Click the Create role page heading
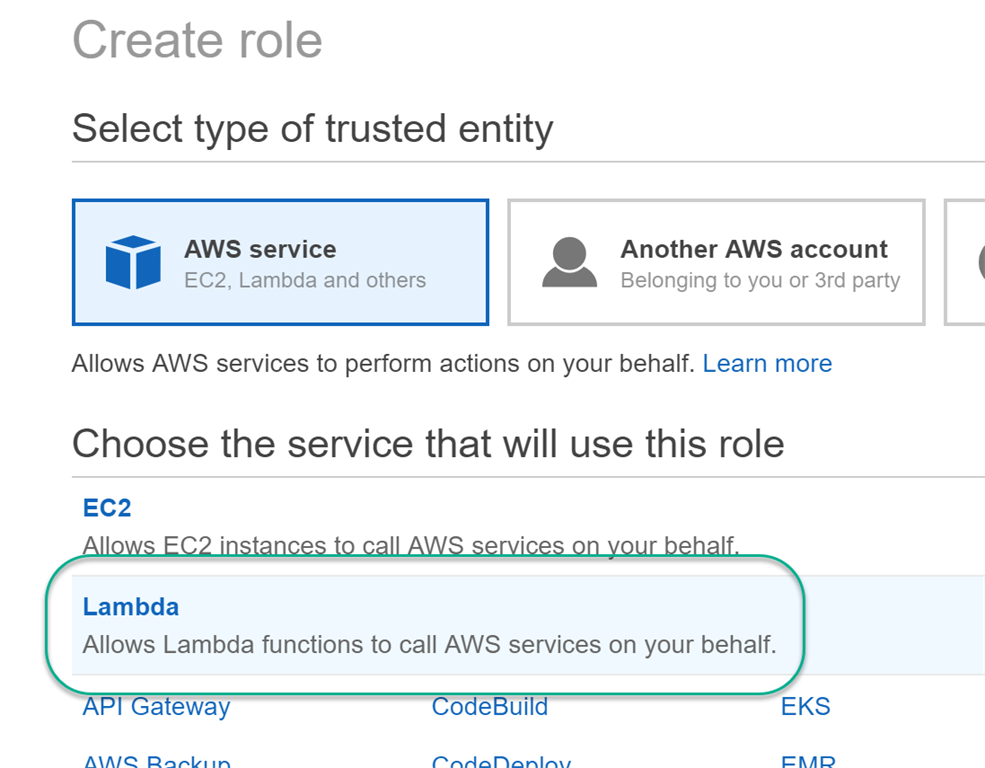 click(197, 40)
